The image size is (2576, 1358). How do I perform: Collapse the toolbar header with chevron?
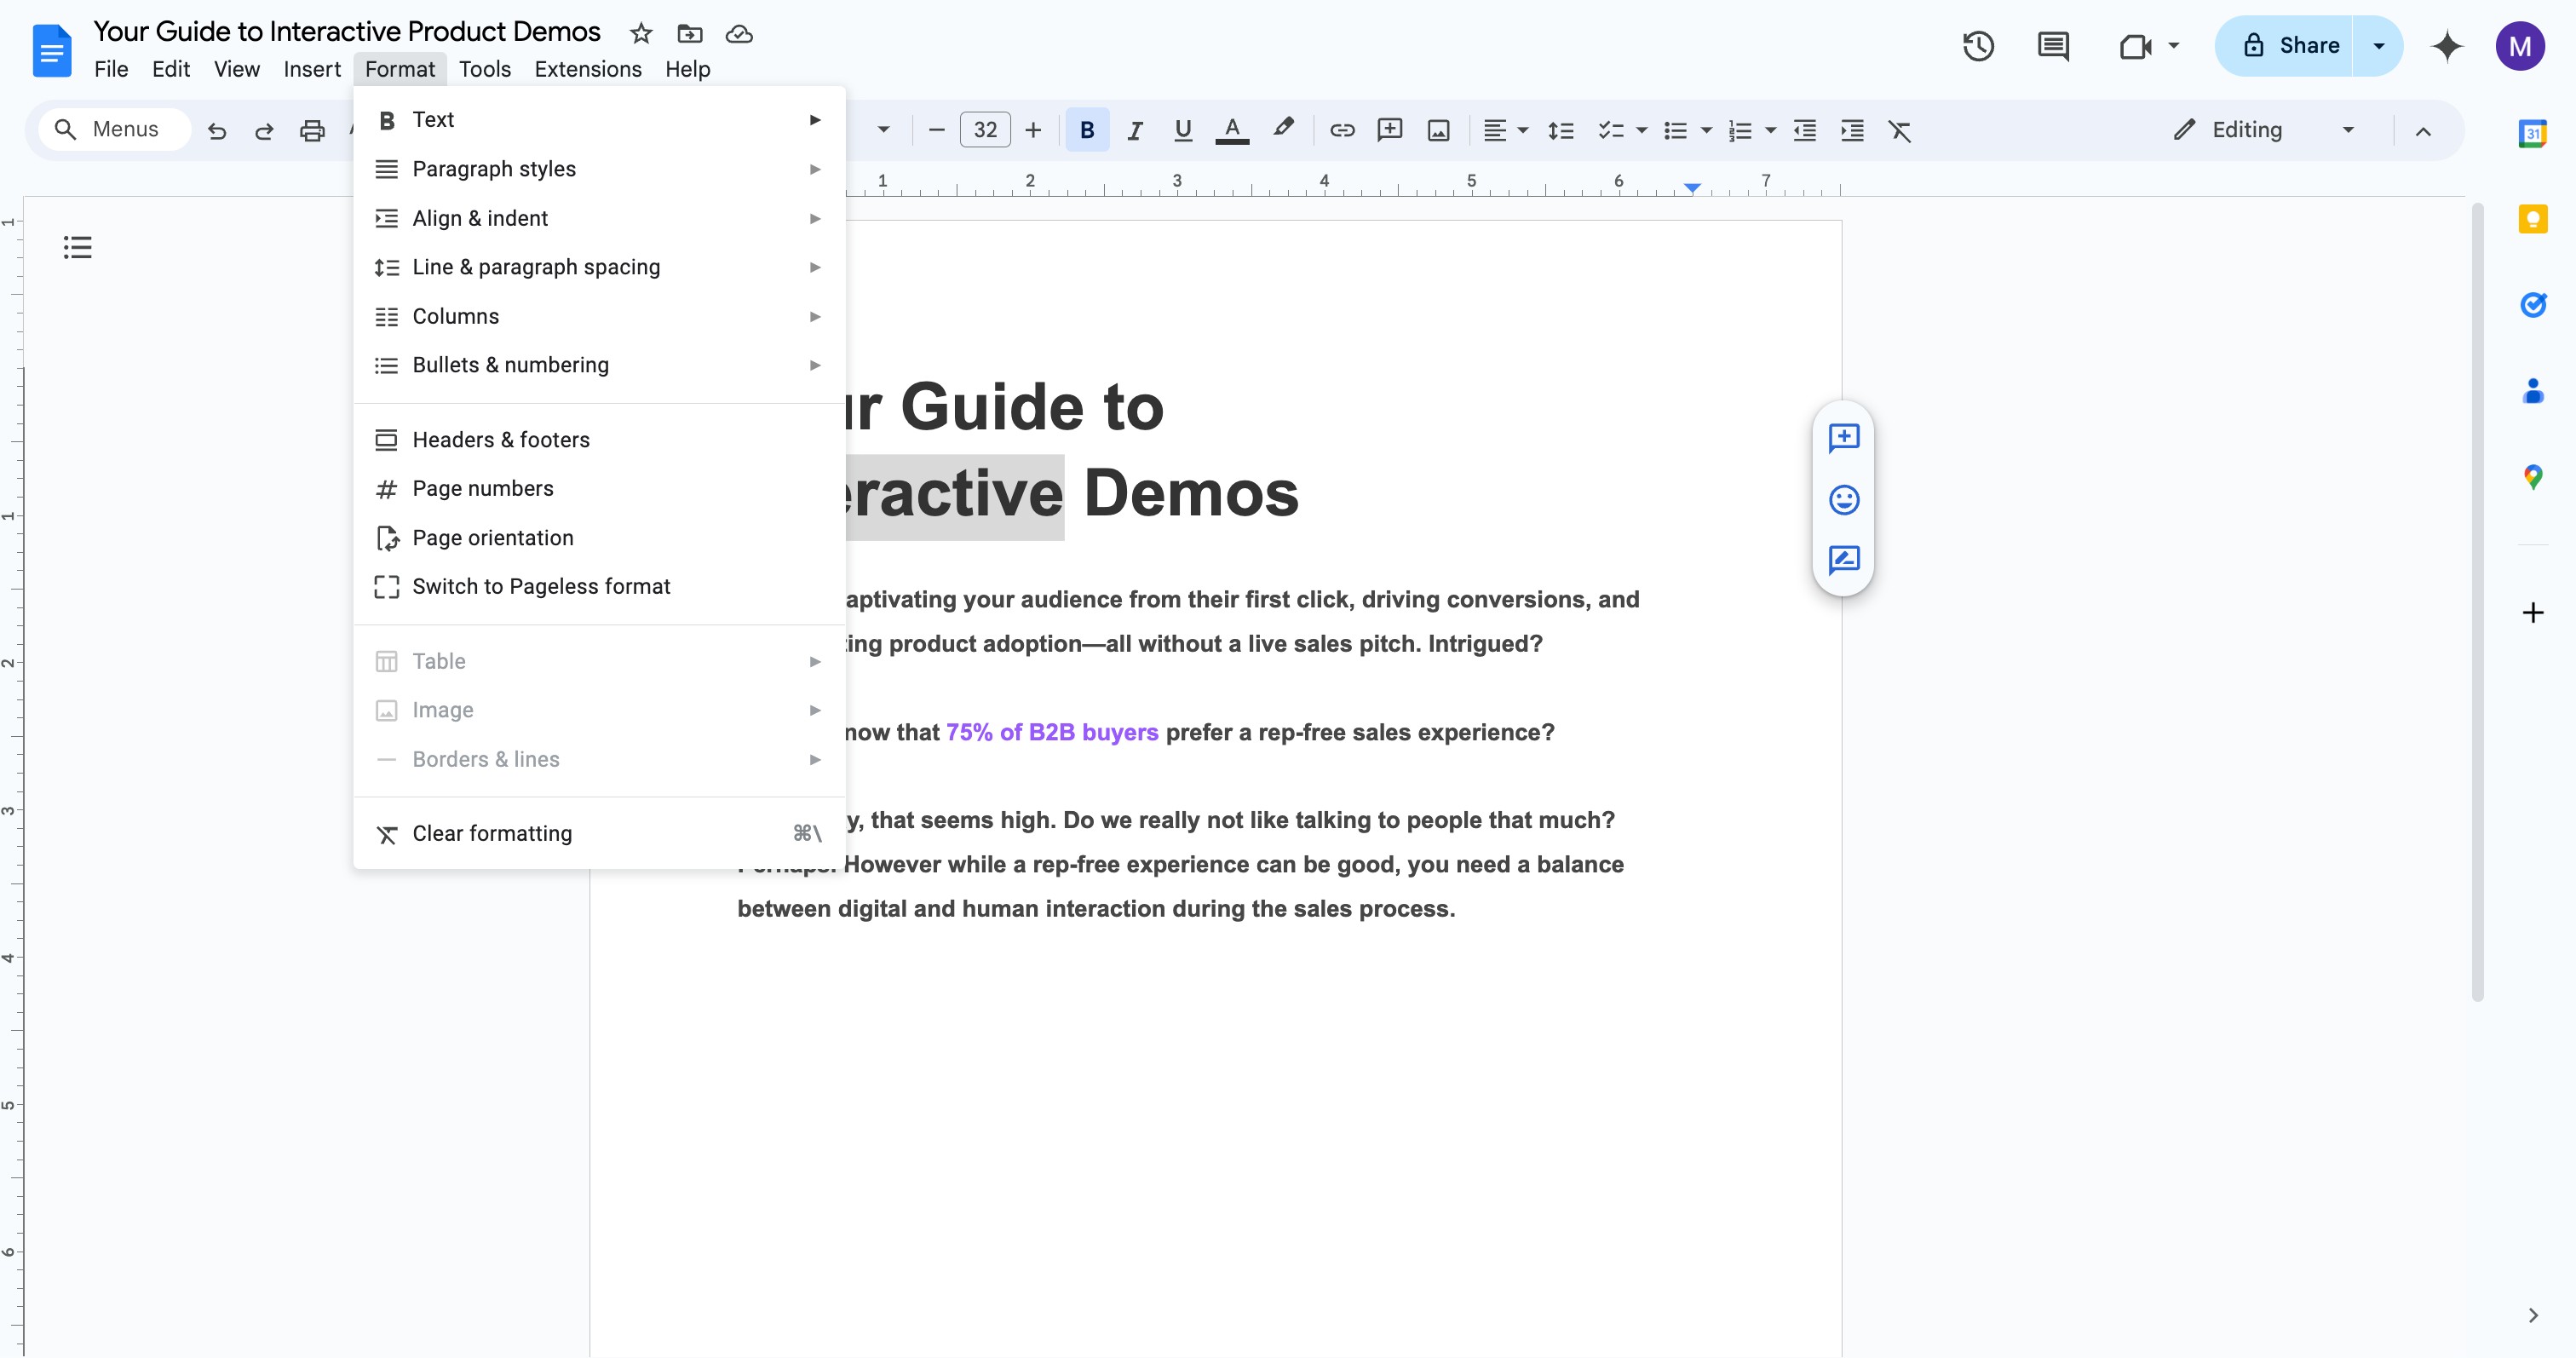pos(2423,130)
